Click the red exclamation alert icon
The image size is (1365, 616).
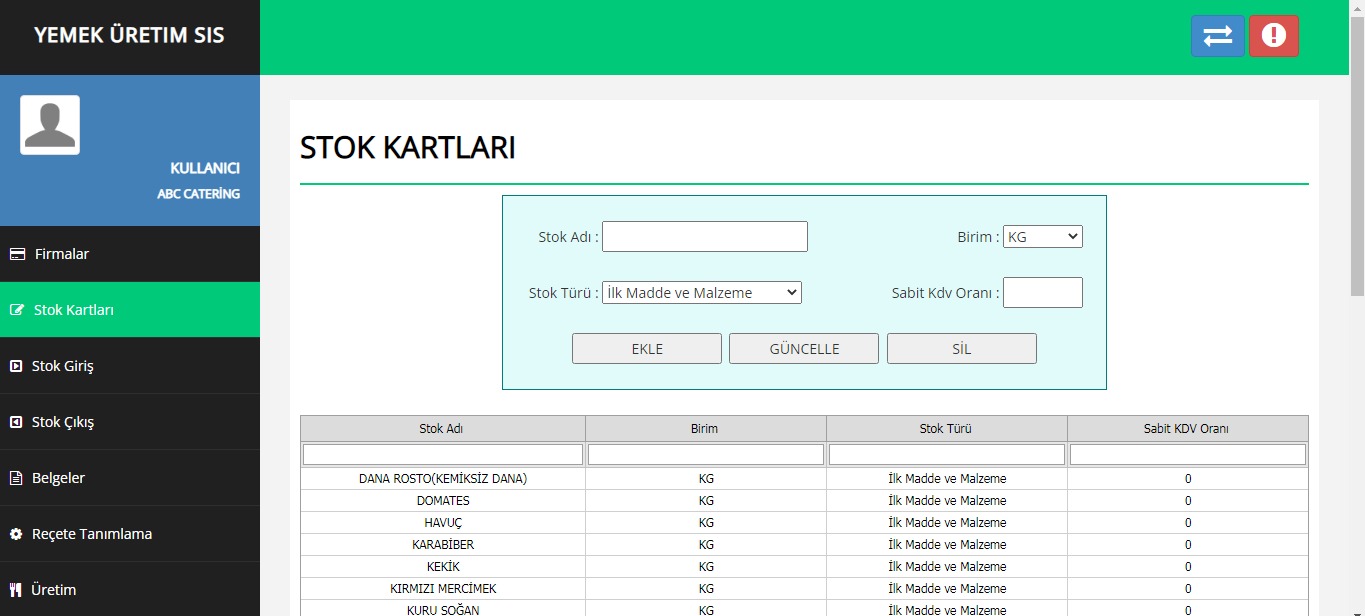click(1273, 36)
